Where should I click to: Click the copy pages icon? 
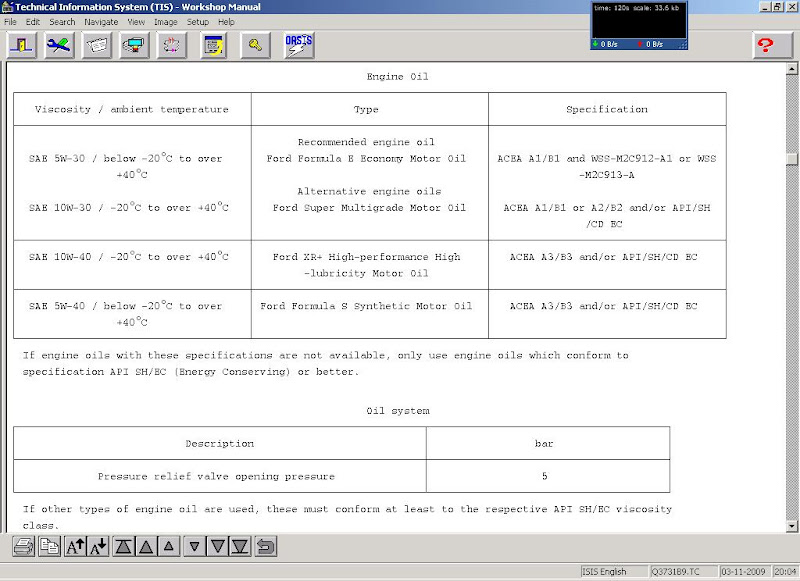49,547
